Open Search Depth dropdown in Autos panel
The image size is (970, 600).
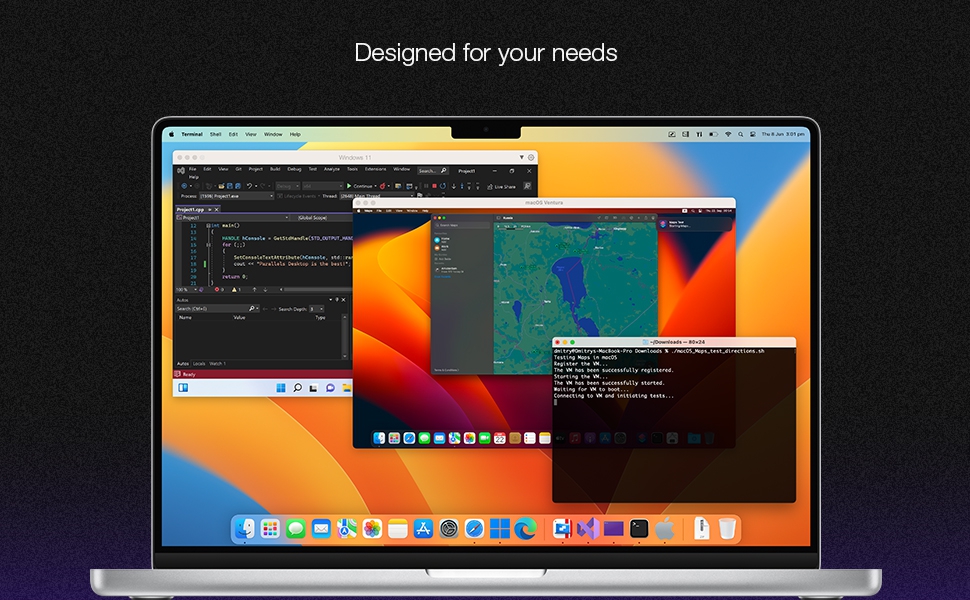tap(316, 309)
